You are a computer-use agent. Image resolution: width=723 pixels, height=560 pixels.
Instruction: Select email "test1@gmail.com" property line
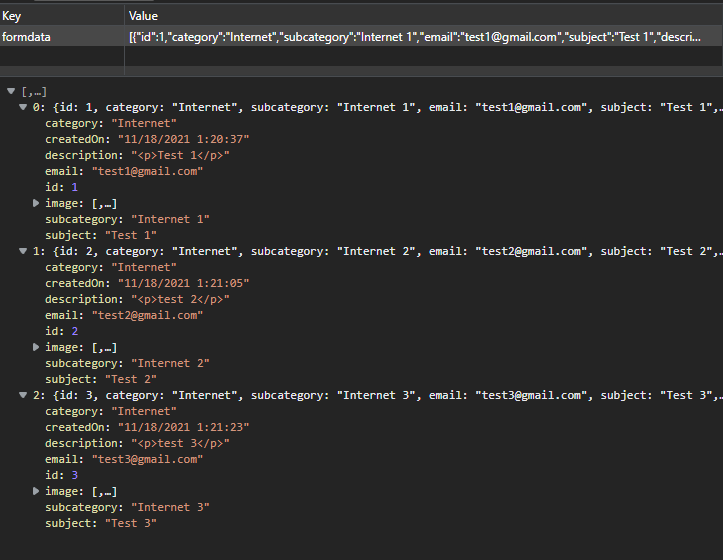tap(124, 171)
